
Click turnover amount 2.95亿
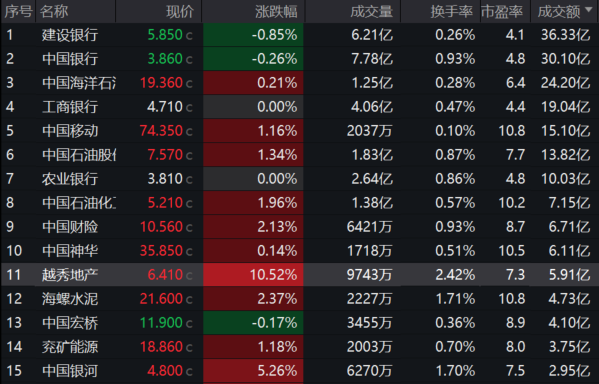(570, 371)
